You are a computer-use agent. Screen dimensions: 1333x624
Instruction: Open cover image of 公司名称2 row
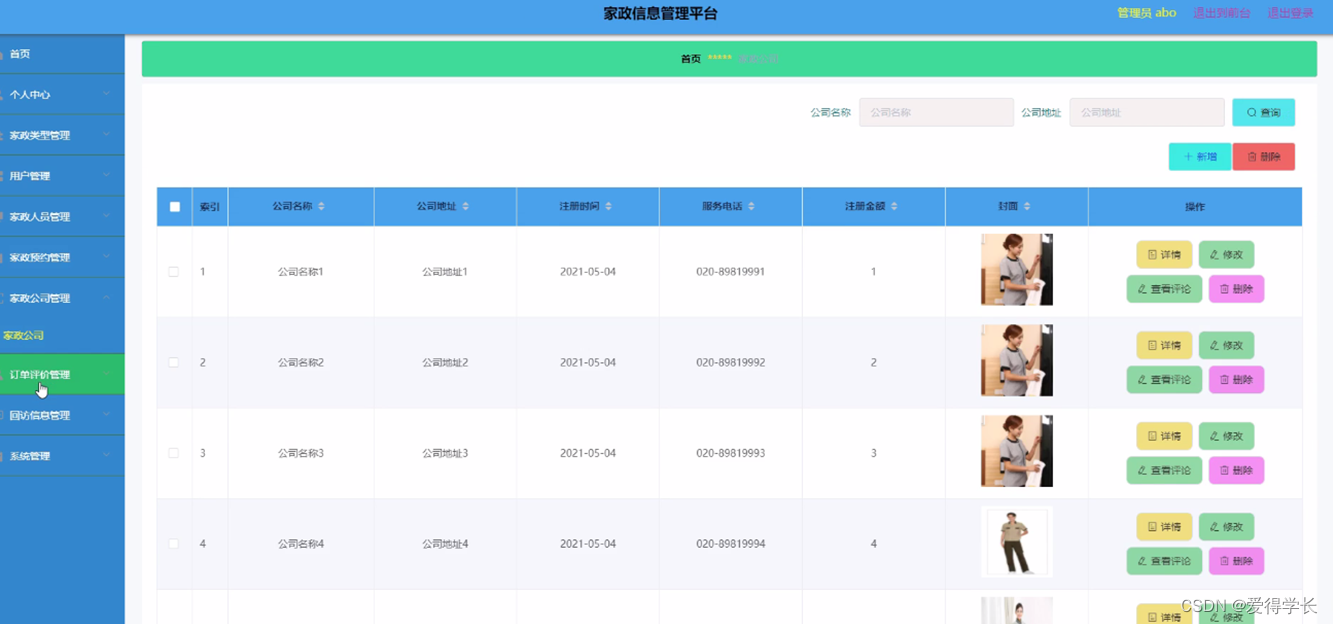click(1016, 360)
